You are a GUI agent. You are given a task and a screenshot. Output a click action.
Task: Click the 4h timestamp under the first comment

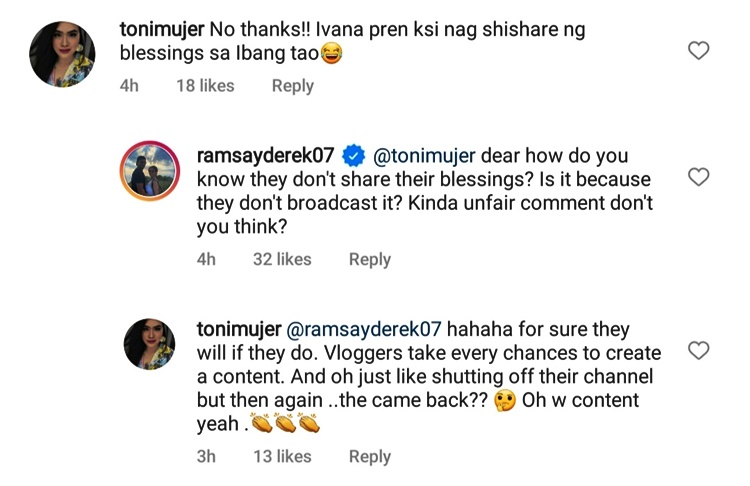129,86
